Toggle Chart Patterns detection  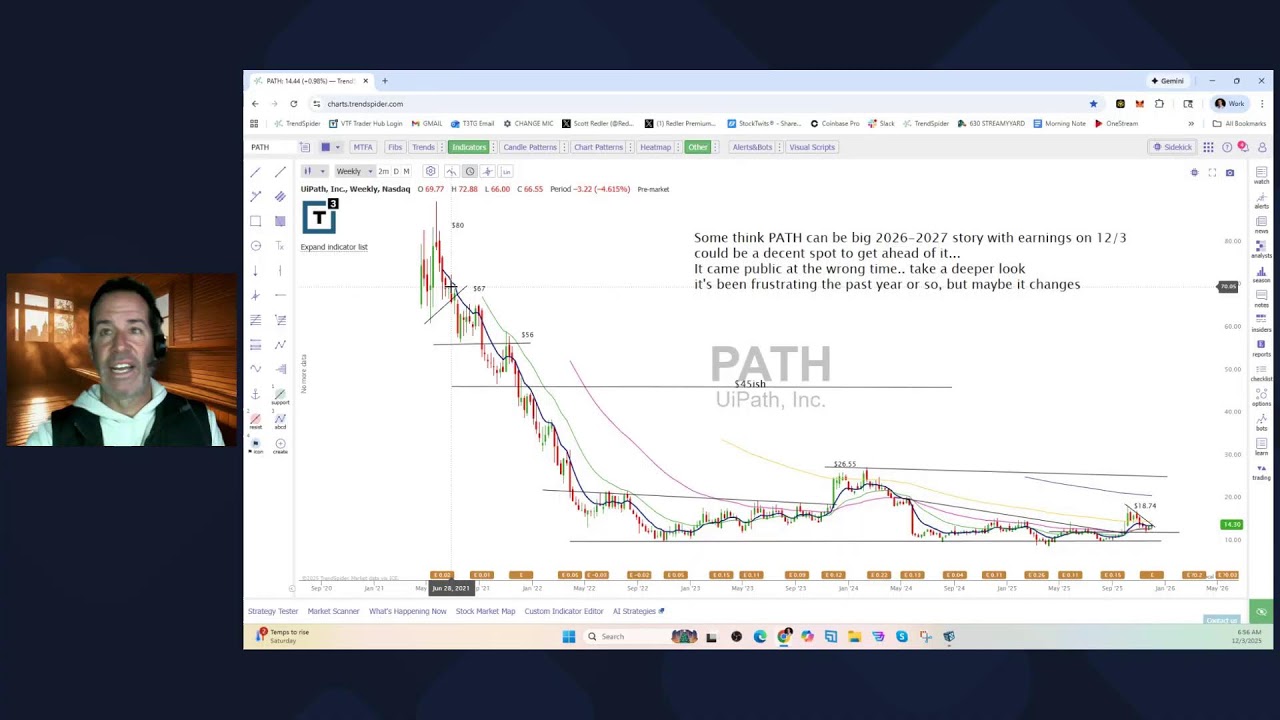(x=598, y=147)
